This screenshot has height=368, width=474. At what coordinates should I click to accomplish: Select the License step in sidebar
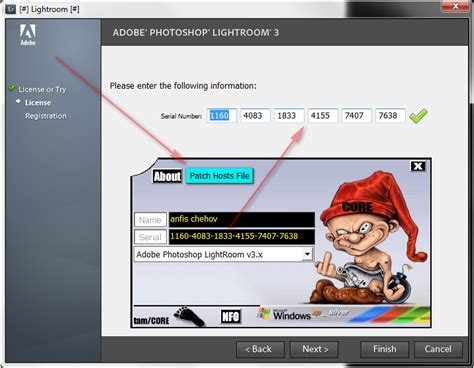point(38,103)
